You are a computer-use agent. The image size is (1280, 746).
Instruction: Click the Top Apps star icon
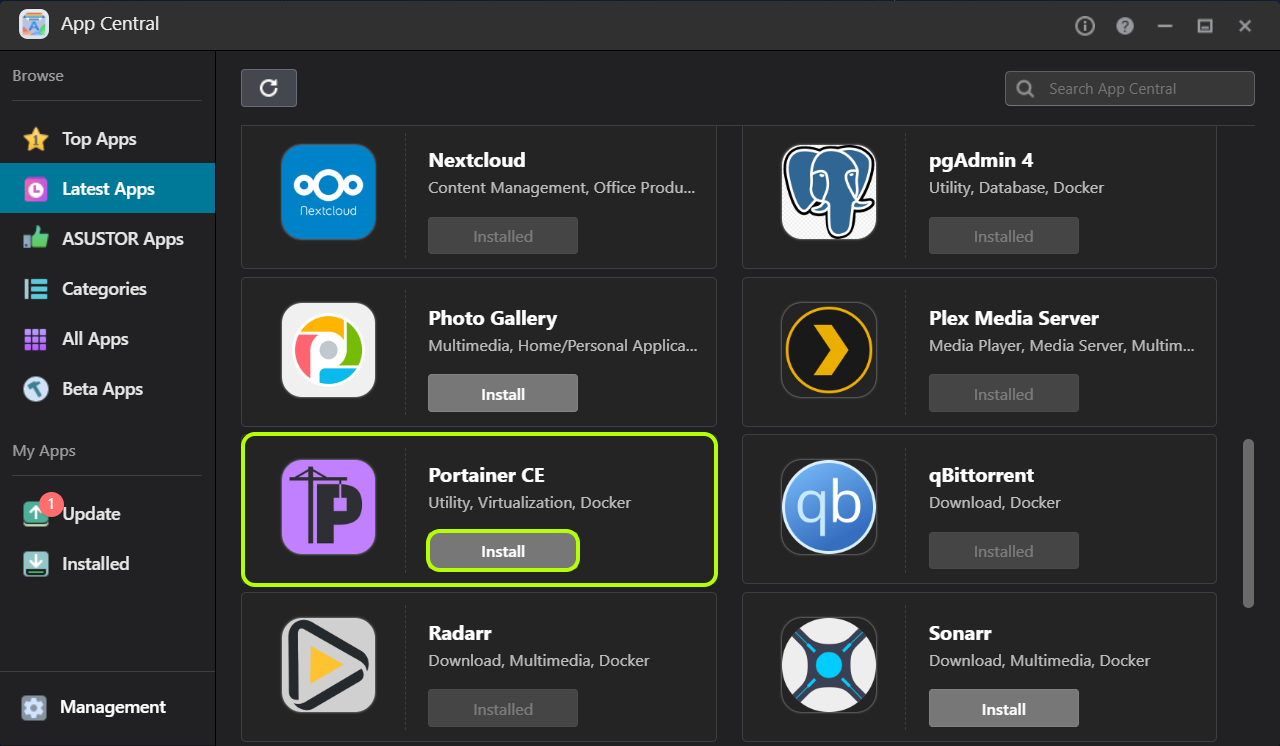coord(36,139)
